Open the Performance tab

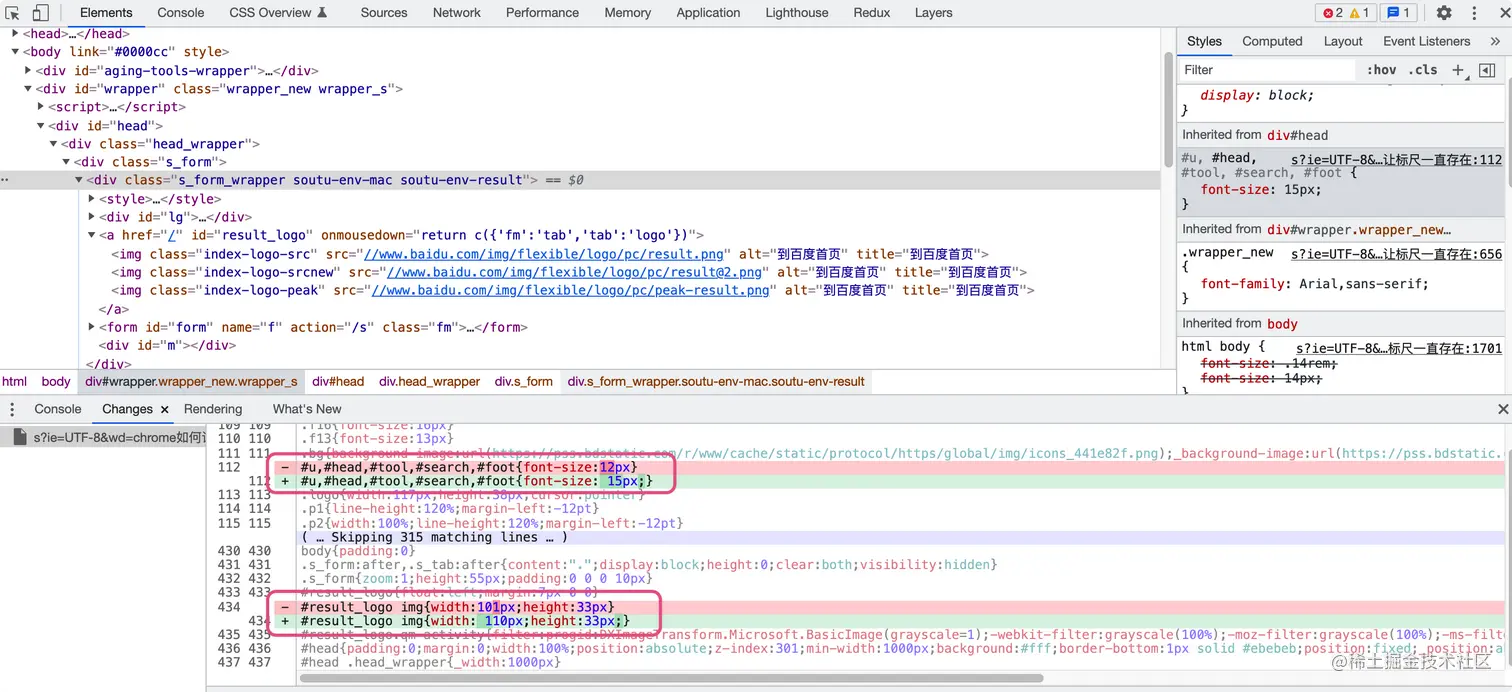[542, 13]
